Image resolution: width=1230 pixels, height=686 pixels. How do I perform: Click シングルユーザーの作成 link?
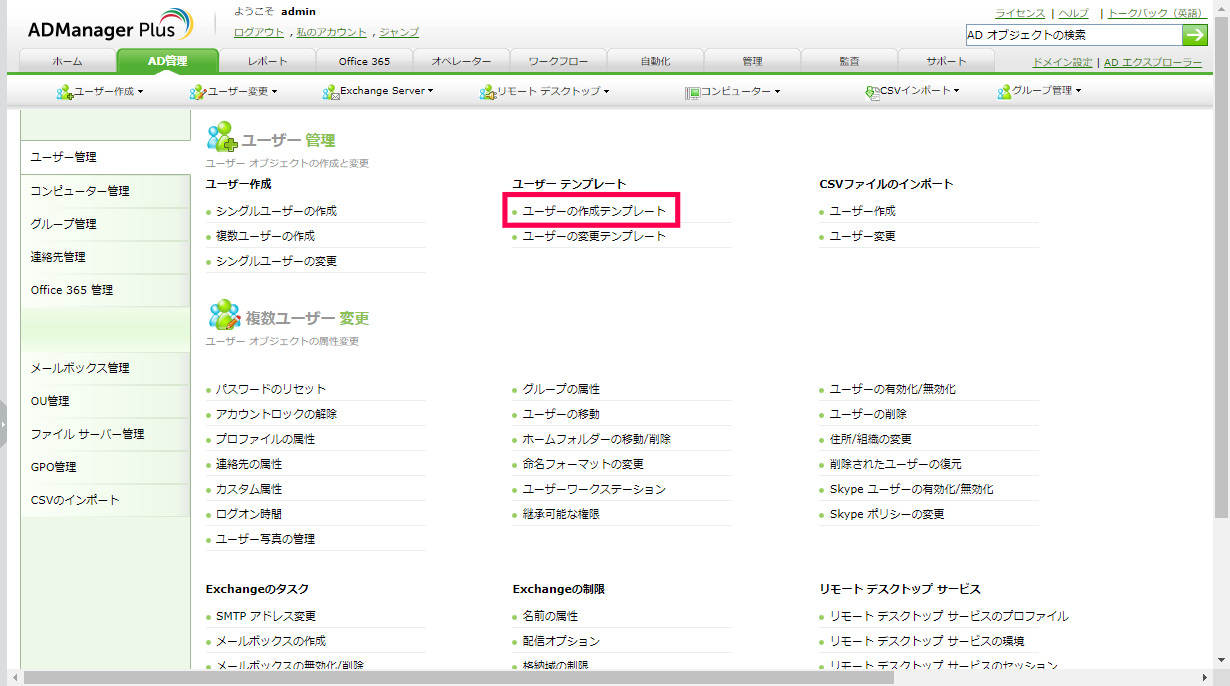pos(276,211)
